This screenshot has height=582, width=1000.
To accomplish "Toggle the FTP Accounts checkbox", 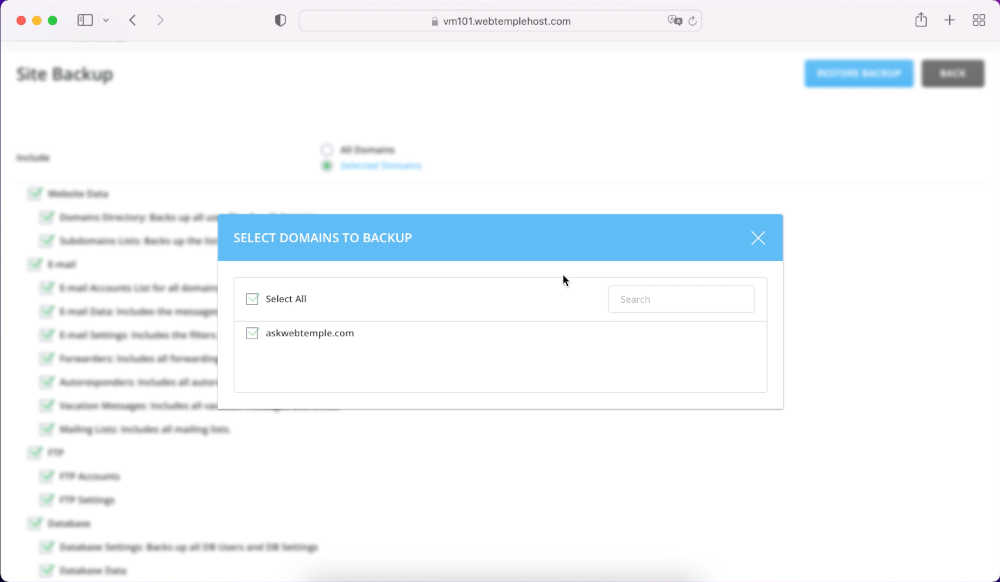I will coord(47,476).
